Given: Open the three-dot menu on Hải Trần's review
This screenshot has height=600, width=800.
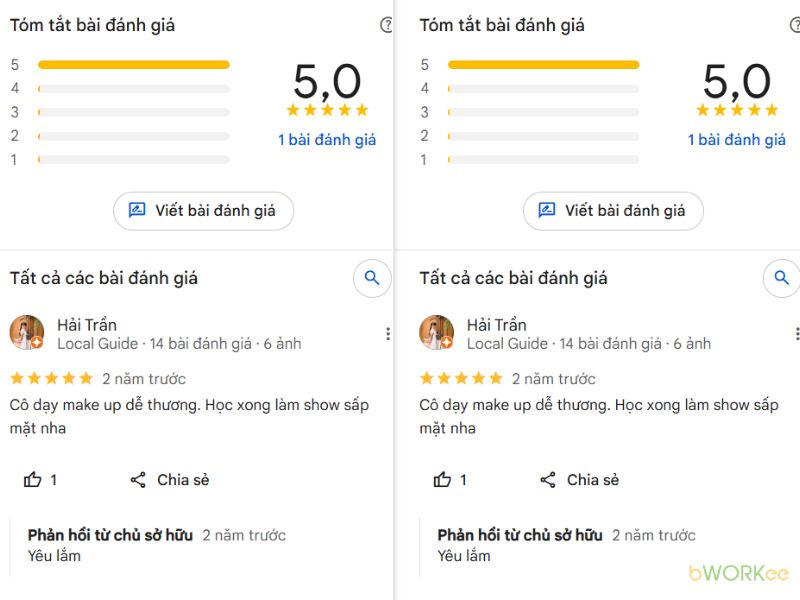Looking at the screenshot, I should (x=388, y=333).
